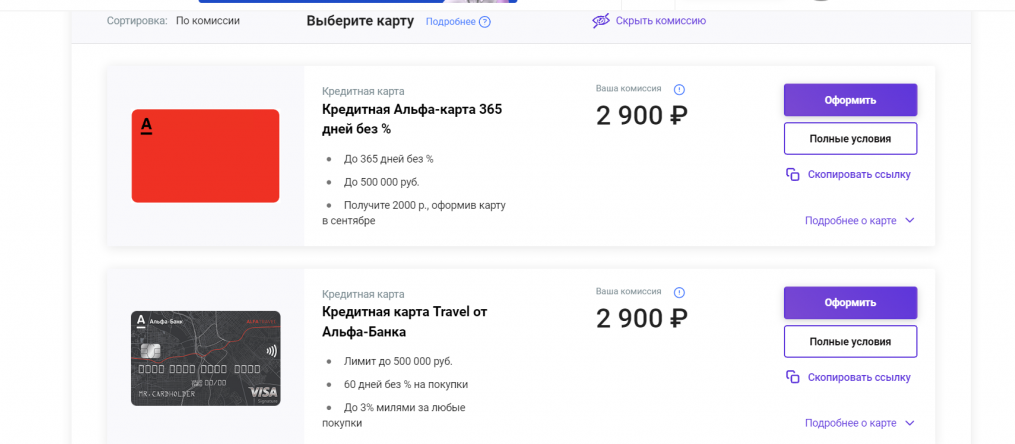The width and height of the screenshot is (1015, 444).
Task: Click the red Alfa card image
Action: pyautogui.click(x=205, y=155)
